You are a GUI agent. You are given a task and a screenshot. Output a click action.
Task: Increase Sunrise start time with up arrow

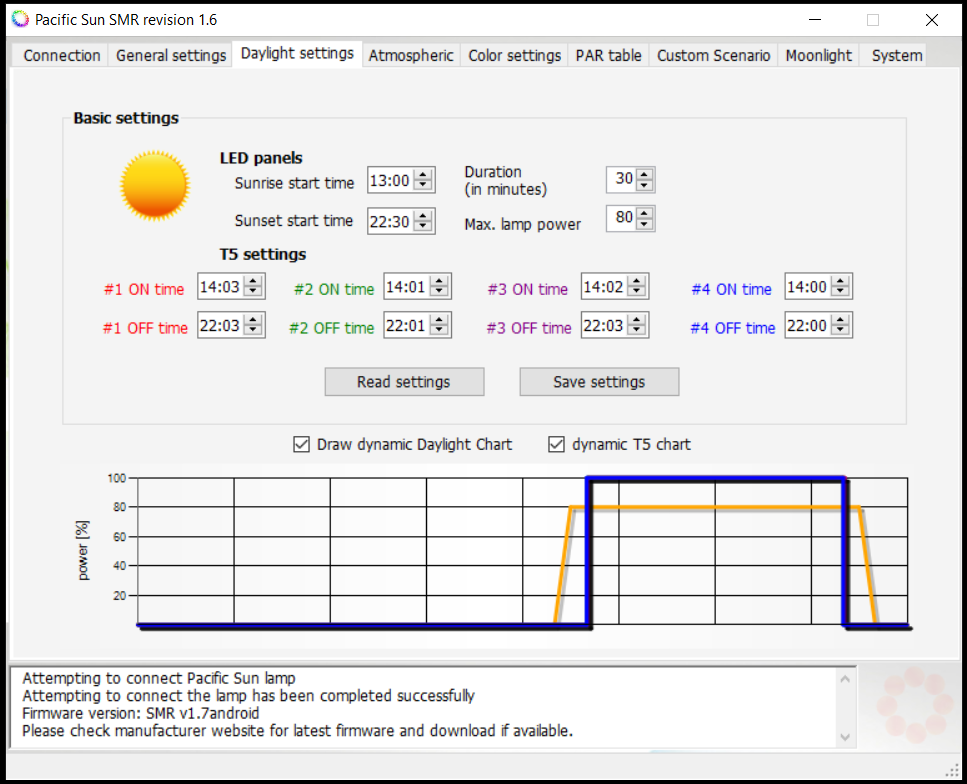(x=423, y=175)
